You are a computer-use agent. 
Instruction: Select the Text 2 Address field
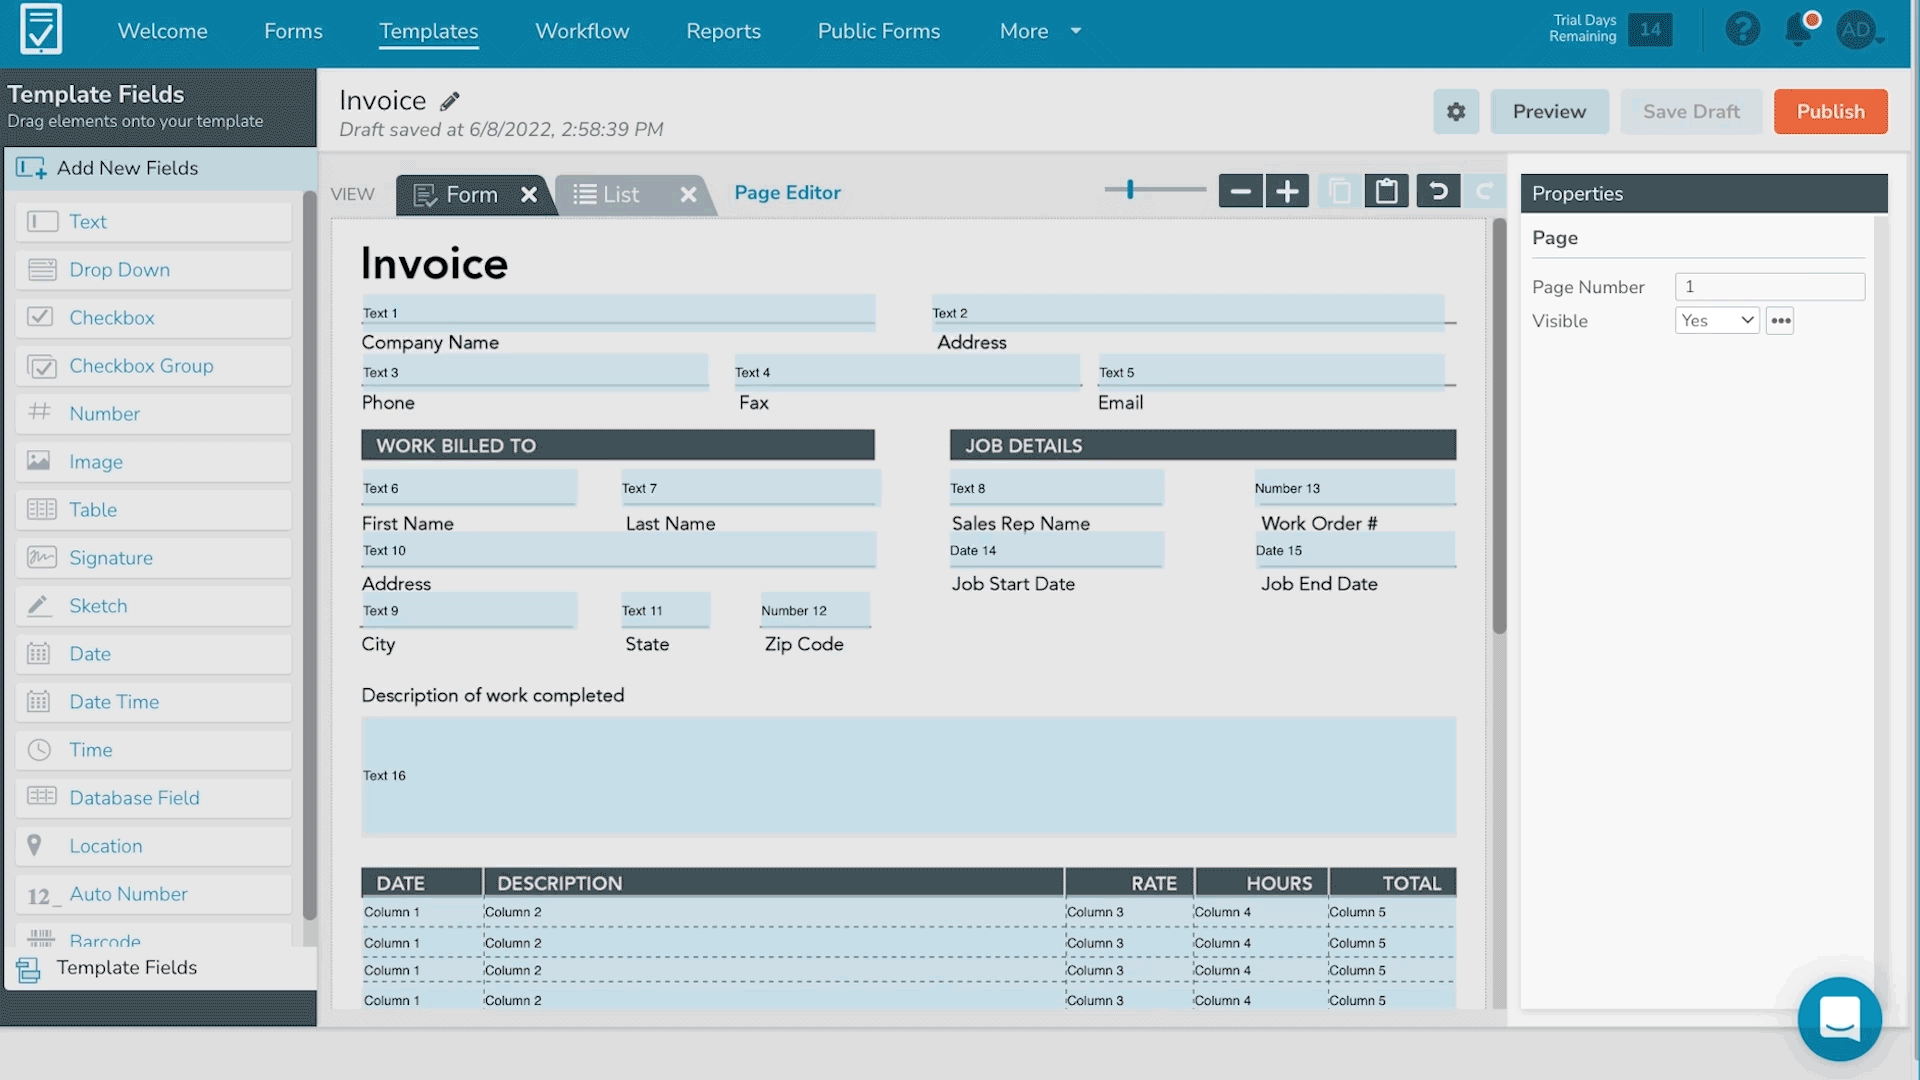1188,312
